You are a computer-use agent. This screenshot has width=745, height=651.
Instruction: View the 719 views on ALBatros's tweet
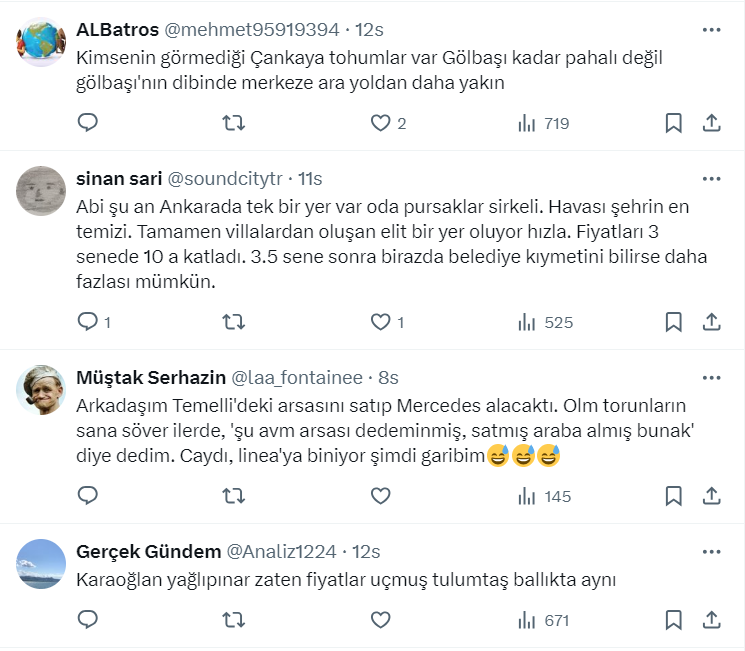pyautogui.click(x=544, y=123)
